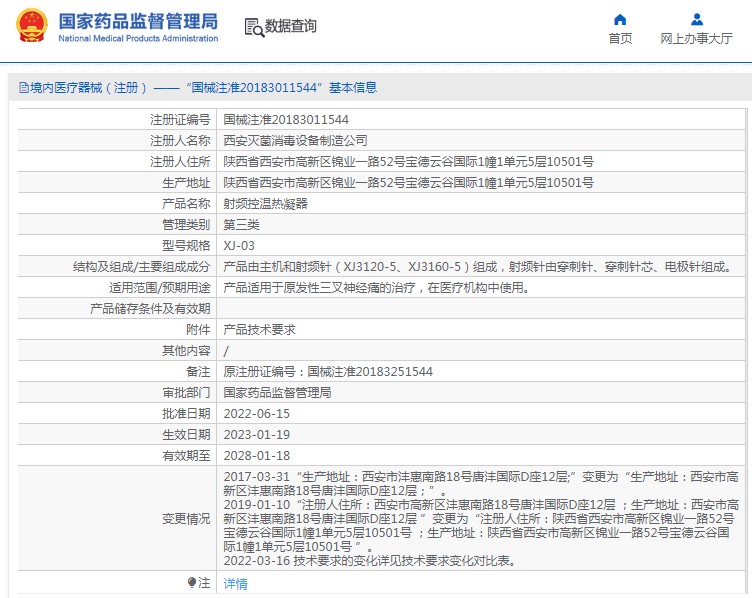Open the 详情 details link
The width and height of the screenshot is (752, 598).
pyautogui.click(x=235, y=584)
